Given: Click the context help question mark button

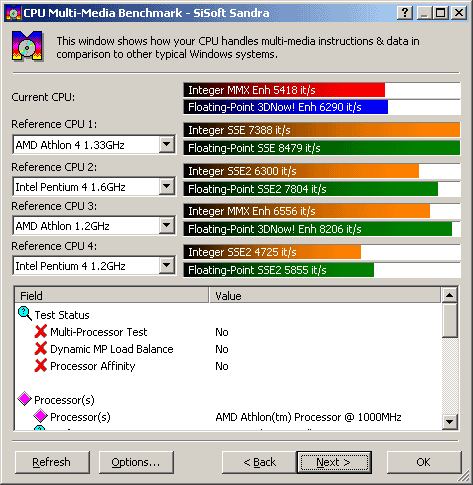Looking at the screenshot, I should [x=405, y=13].
